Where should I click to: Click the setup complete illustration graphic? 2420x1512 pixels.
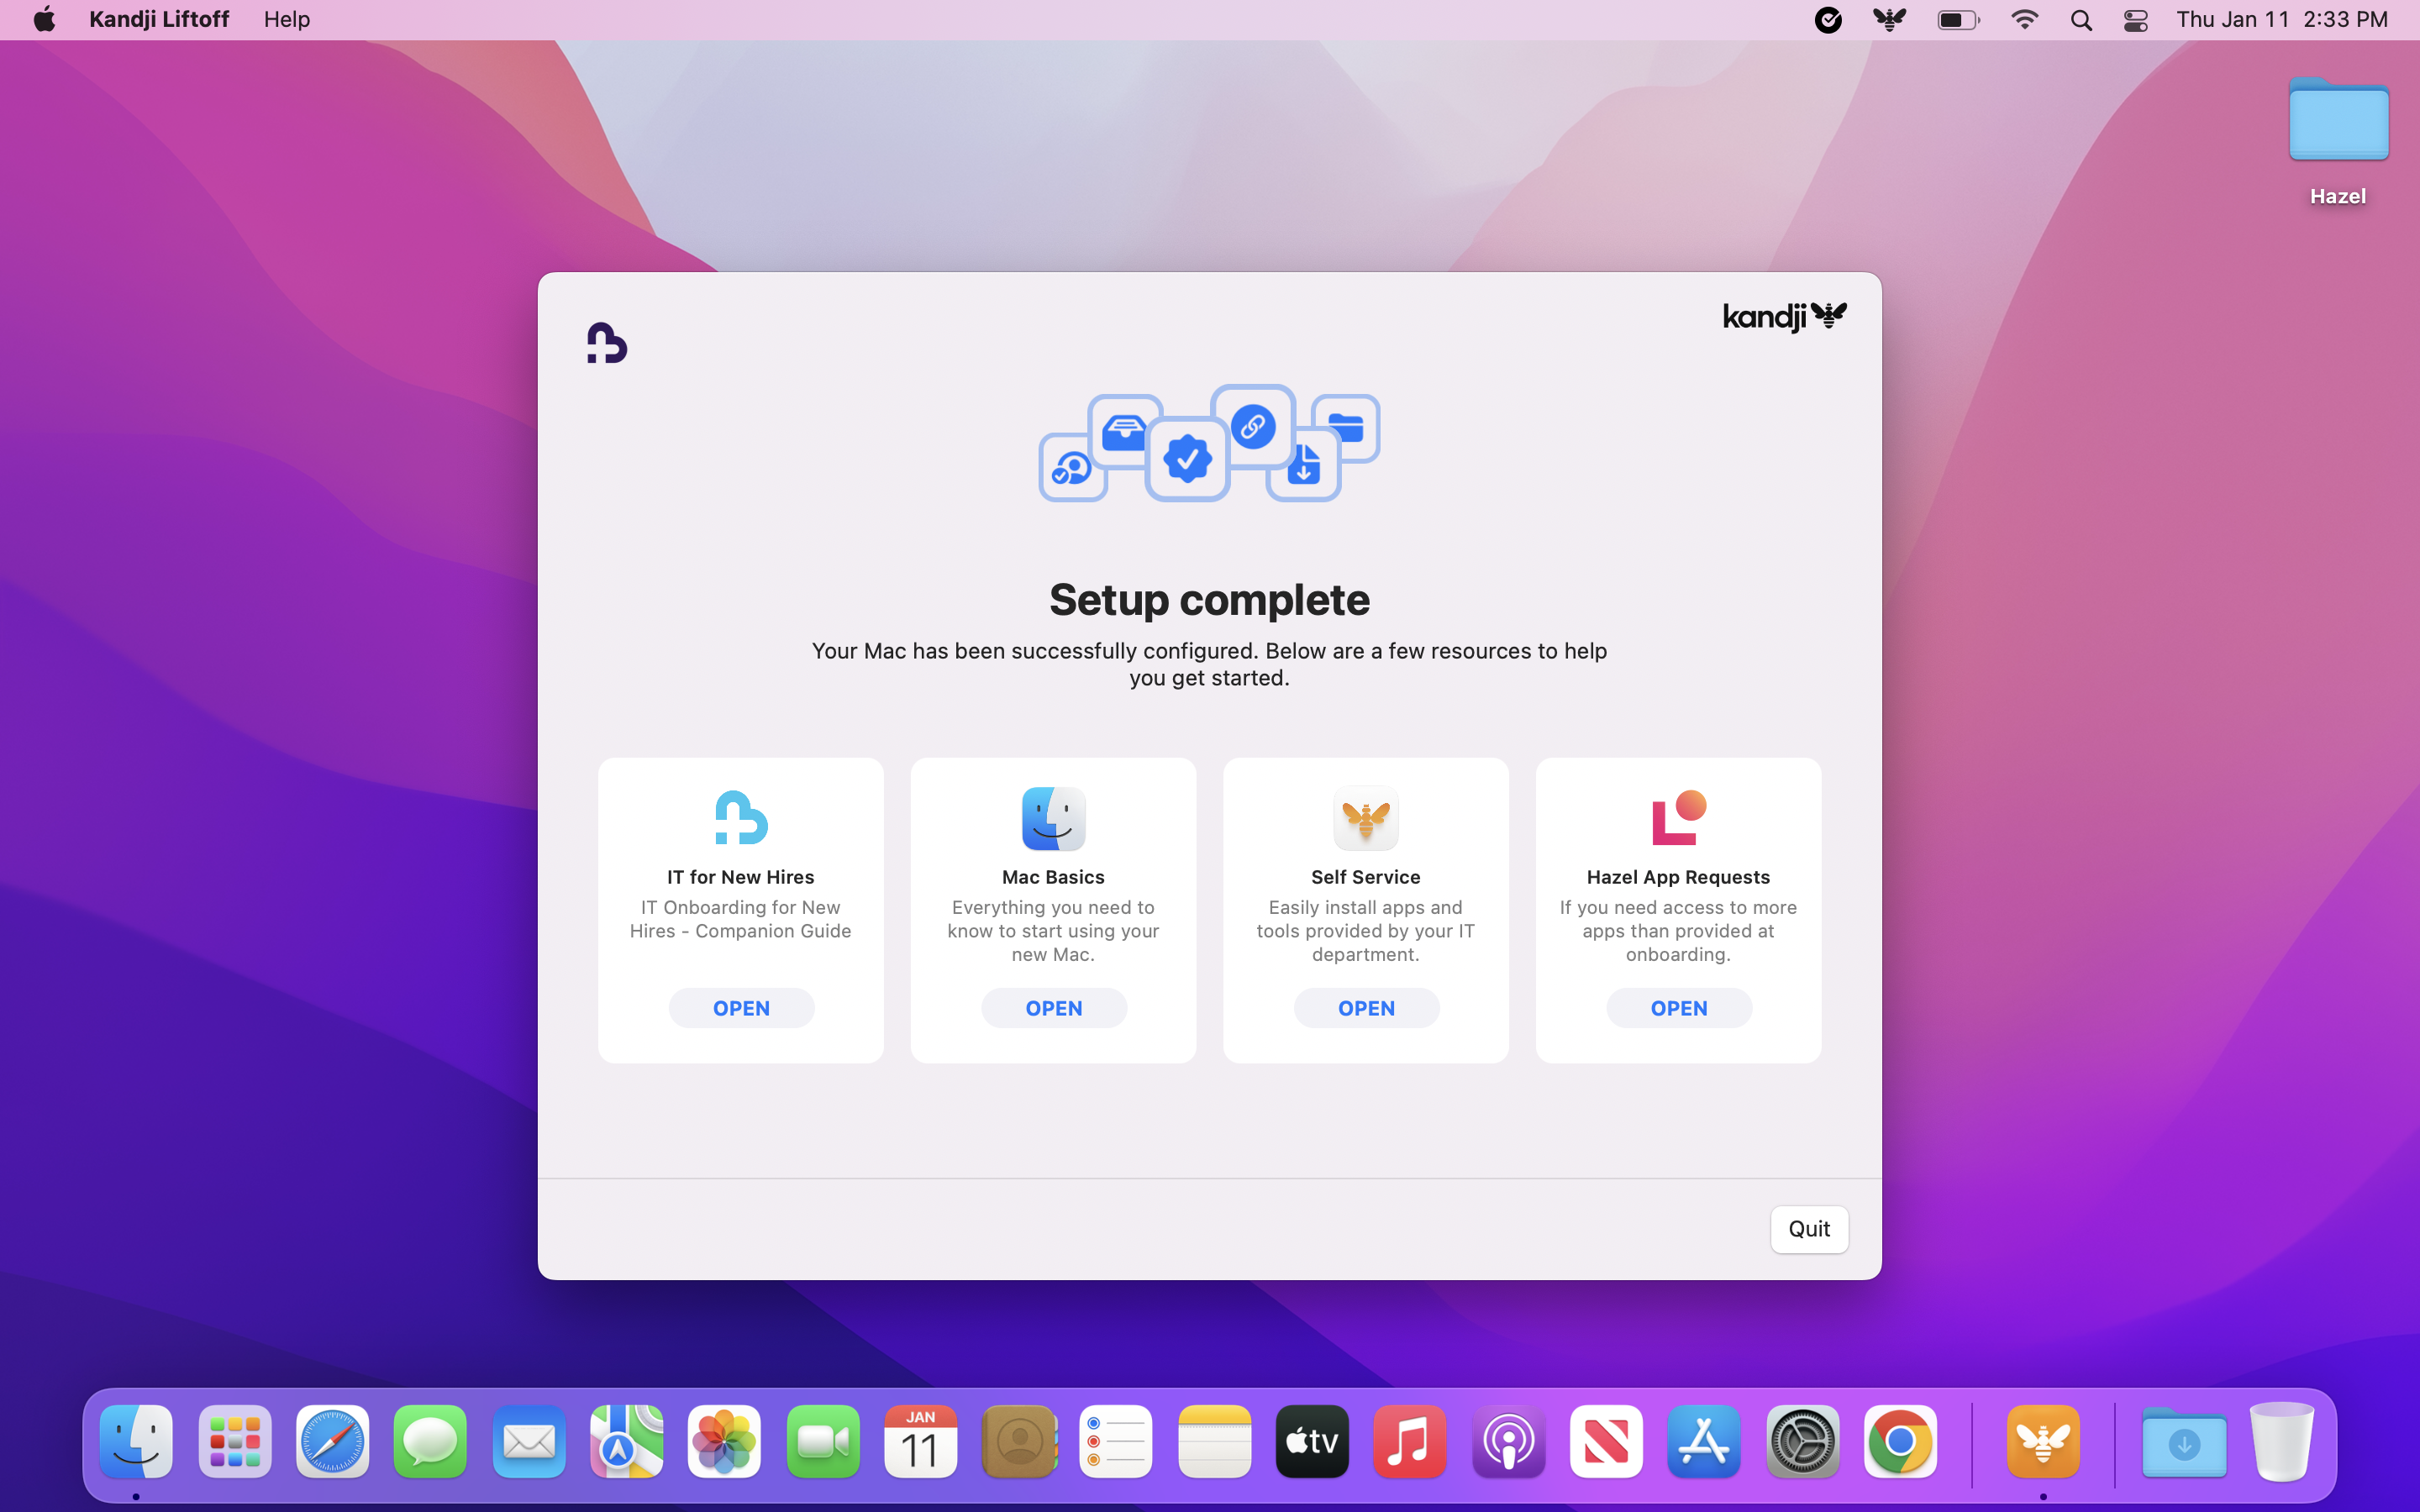(x=1209, y=443)
